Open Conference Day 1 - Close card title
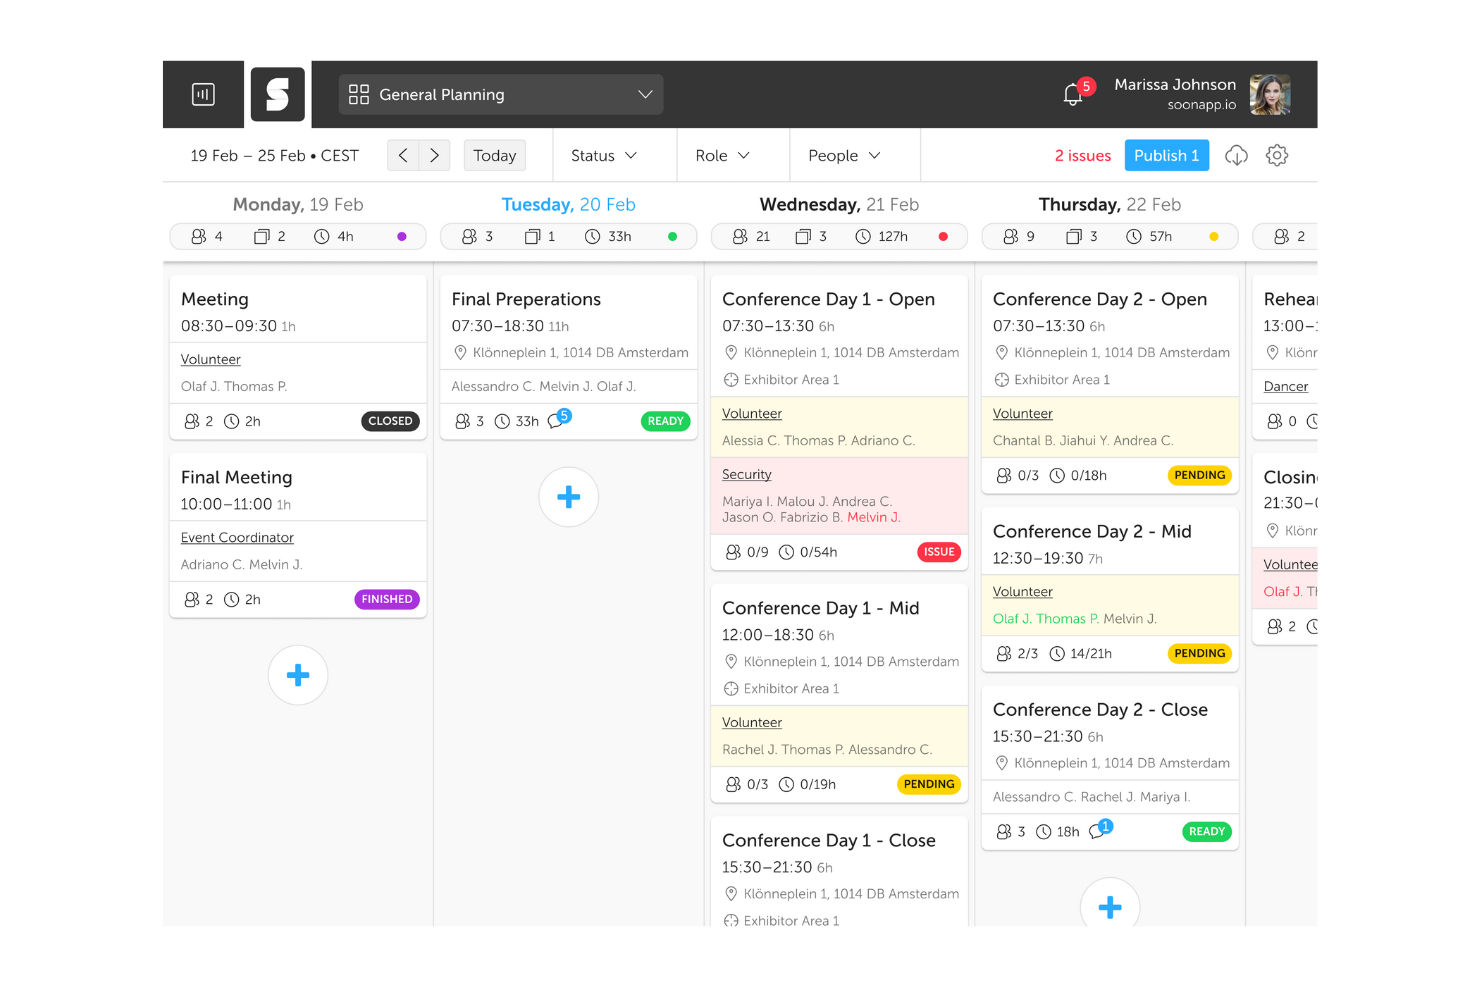 coord(829,840)
